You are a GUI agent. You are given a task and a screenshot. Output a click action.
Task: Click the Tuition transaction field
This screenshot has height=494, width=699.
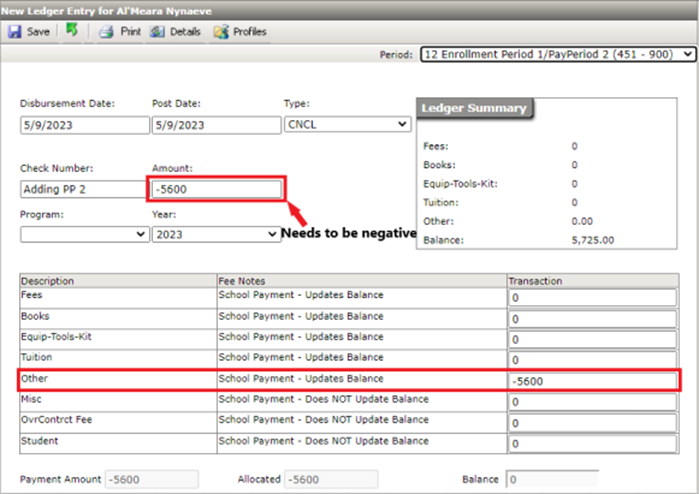pyautogui.click(x=593, y=360)
